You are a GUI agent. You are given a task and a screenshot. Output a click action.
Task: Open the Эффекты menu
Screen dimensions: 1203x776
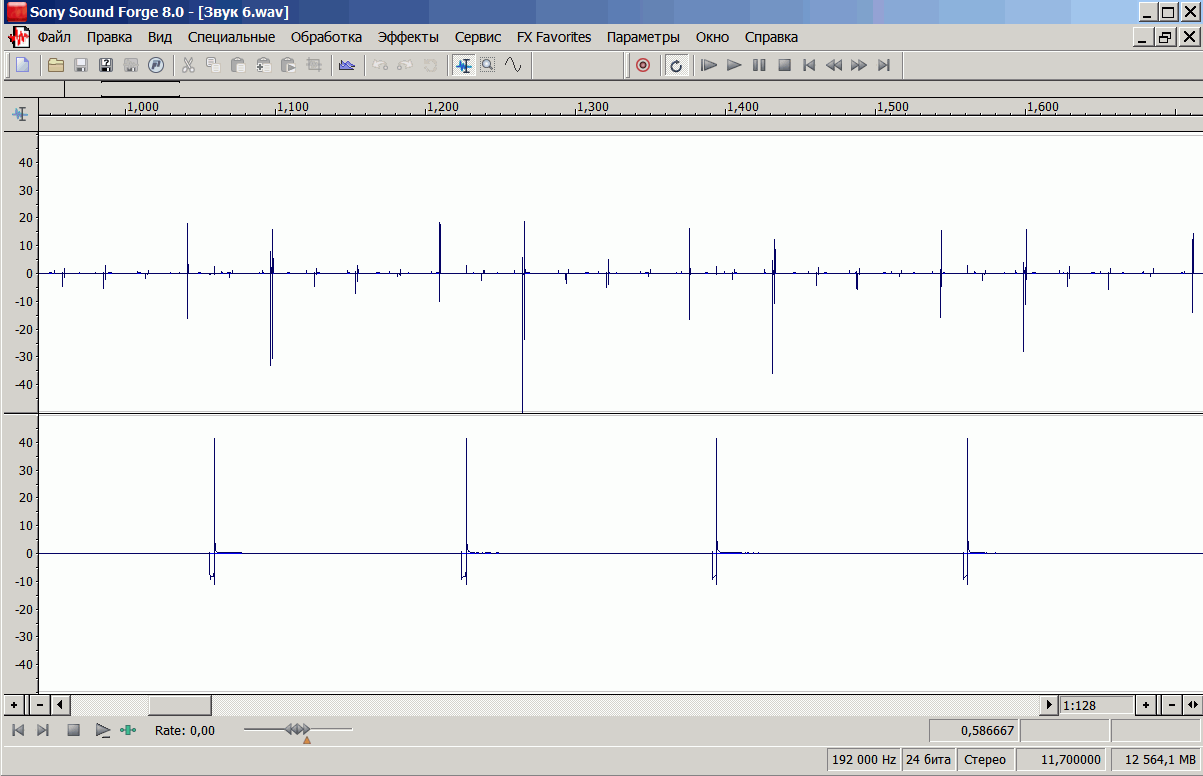click(408, 37)
